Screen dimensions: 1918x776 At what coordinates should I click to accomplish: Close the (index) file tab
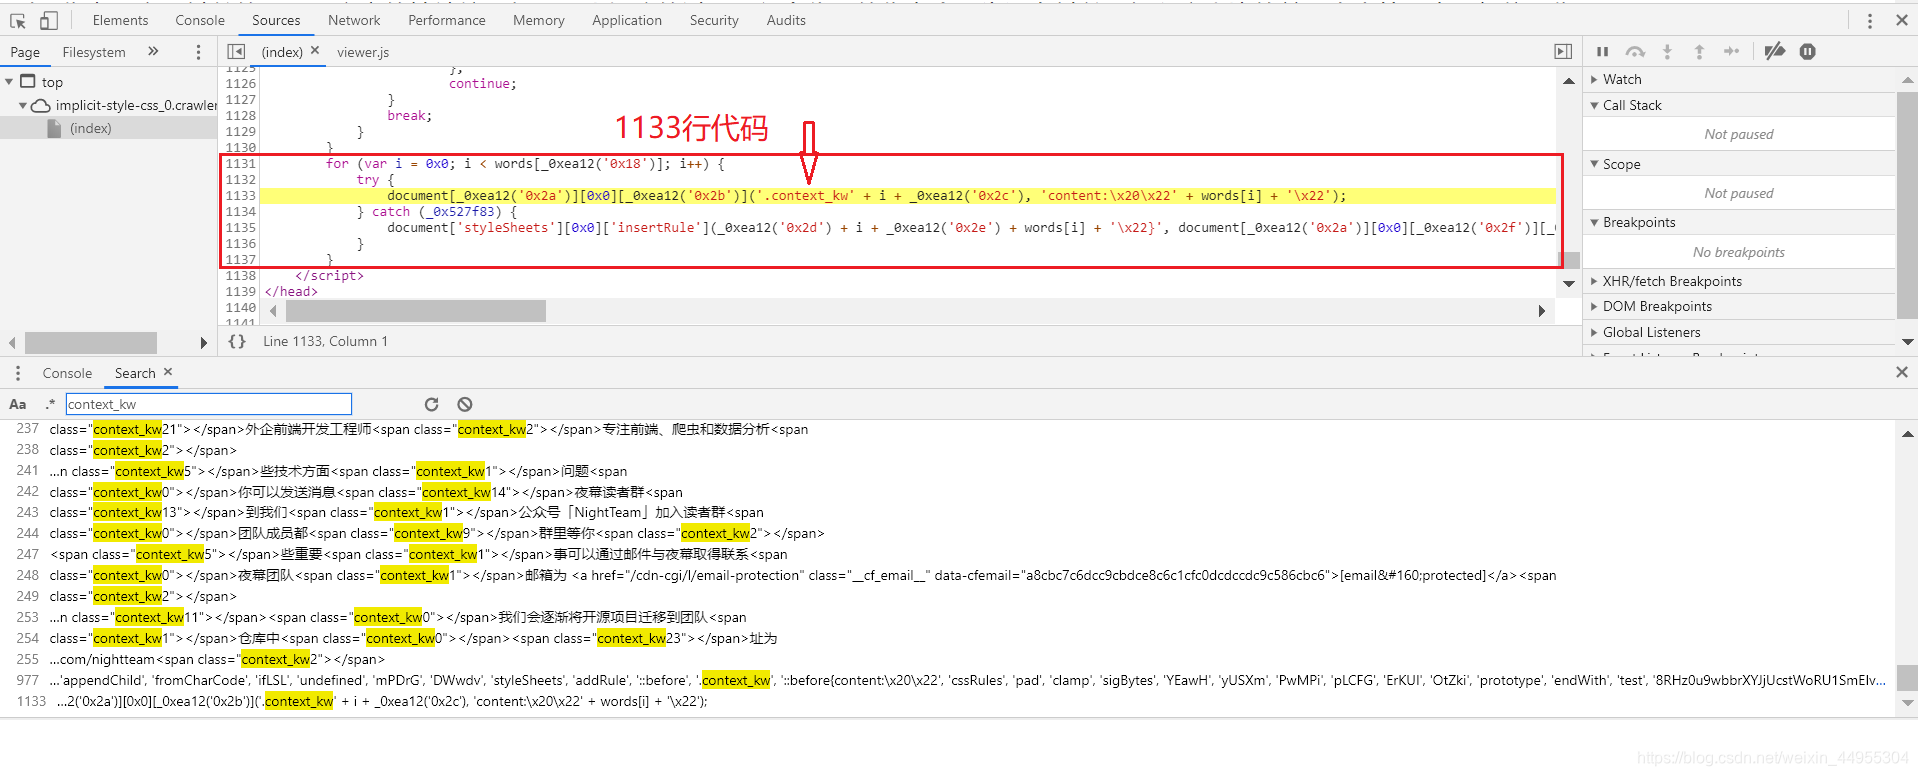[315, 50]
